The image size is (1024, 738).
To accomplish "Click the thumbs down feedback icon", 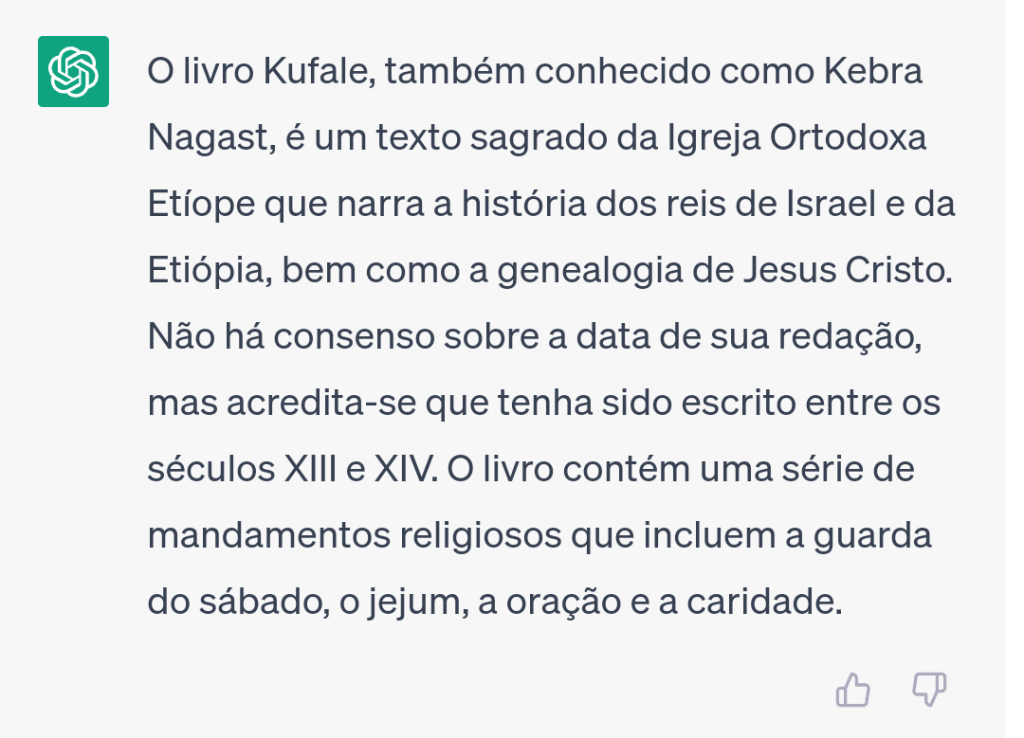I will pyautogui.click(x=929, y=690).
